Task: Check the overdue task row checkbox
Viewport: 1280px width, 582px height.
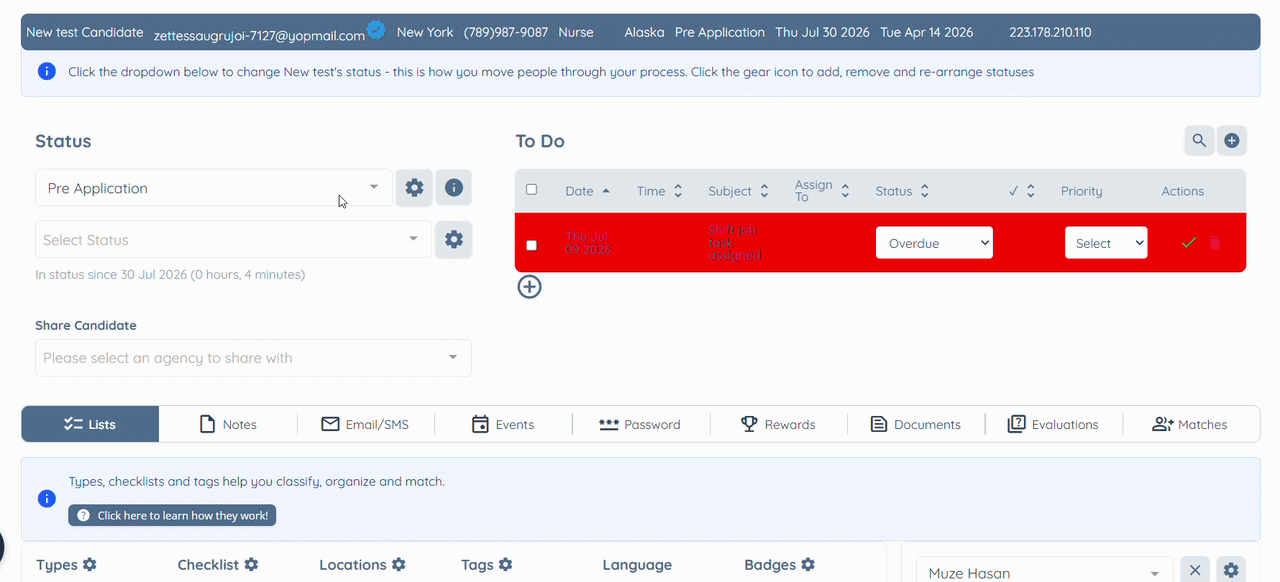Action: click(531, 245)
